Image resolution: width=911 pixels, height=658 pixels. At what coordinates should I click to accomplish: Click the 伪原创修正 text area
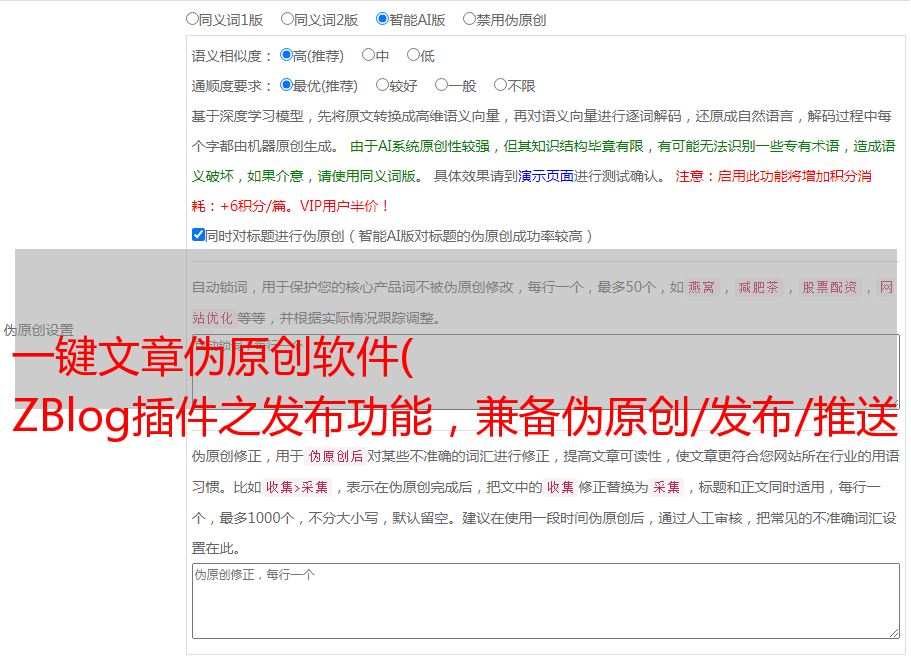(546, 601)
